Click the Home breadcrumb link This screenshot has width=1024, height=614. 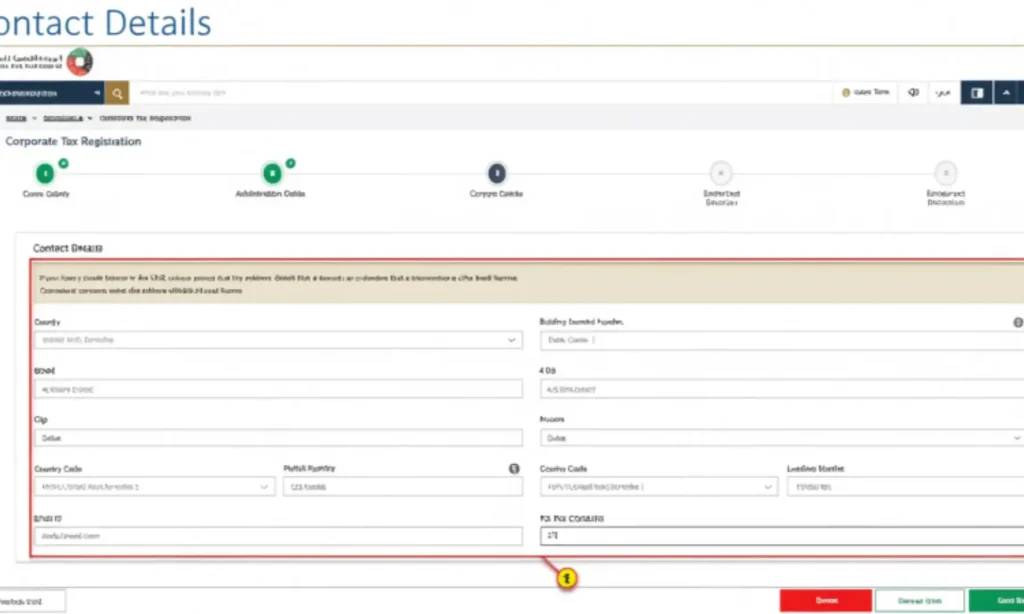click(x=15, y=118)
